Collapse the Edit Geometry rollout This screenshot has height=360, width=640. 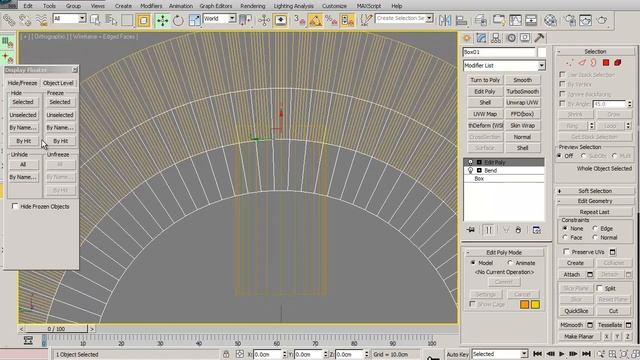point(595,201)
